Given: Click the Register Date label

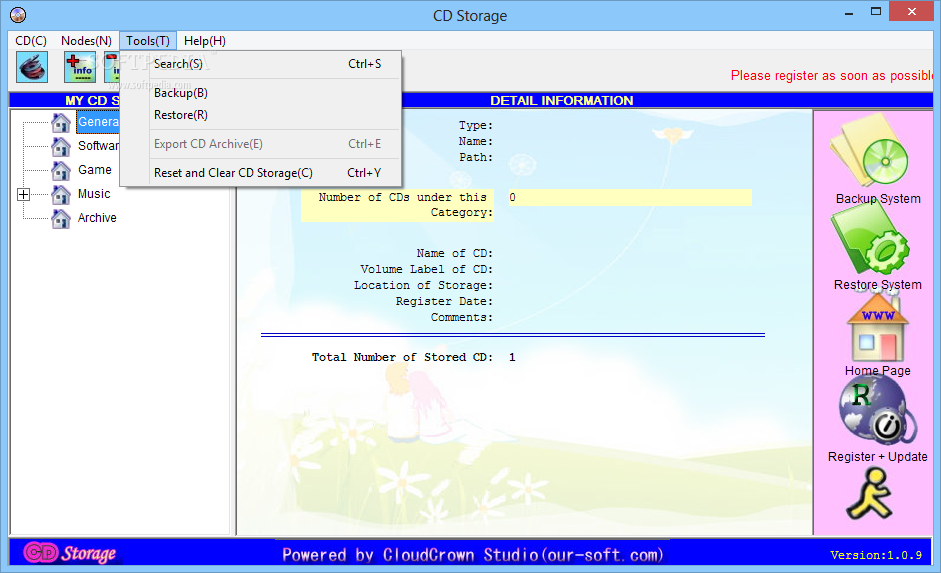Looking at the screenshot, I should click(x=444, y=301).
